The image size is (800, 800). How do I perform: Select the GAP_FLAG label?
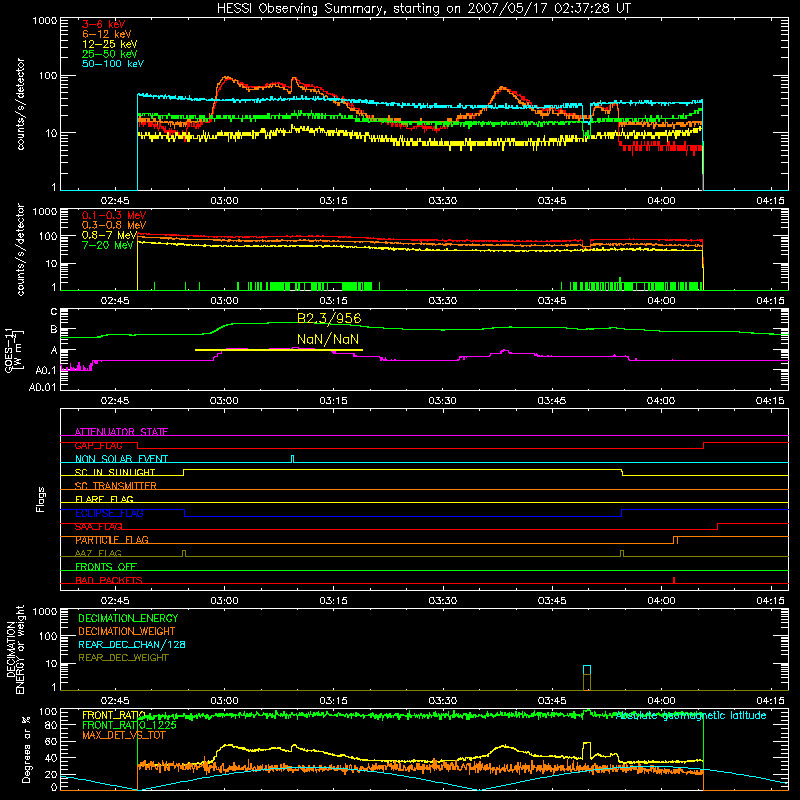[98, 445]
